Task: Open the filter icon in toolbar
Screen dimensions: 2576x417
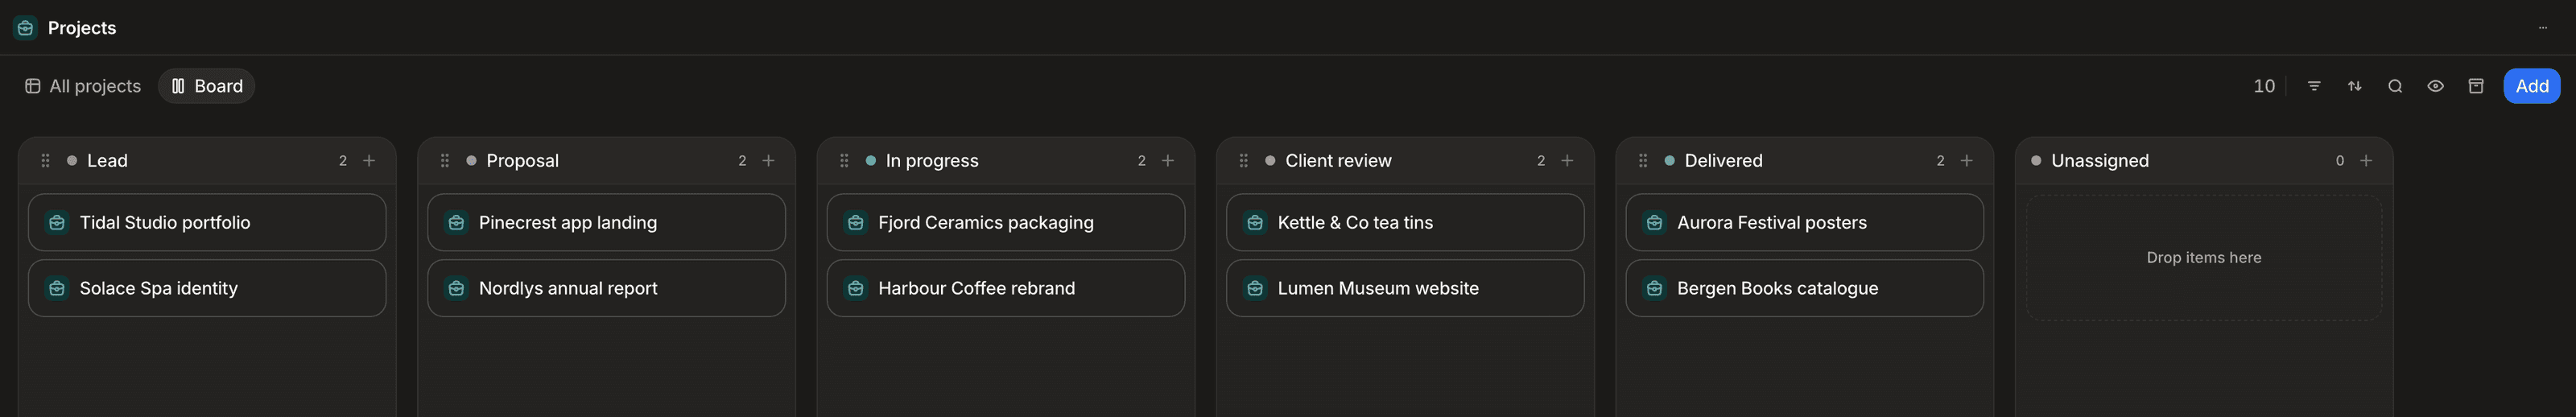Action: coord(2314,86)
